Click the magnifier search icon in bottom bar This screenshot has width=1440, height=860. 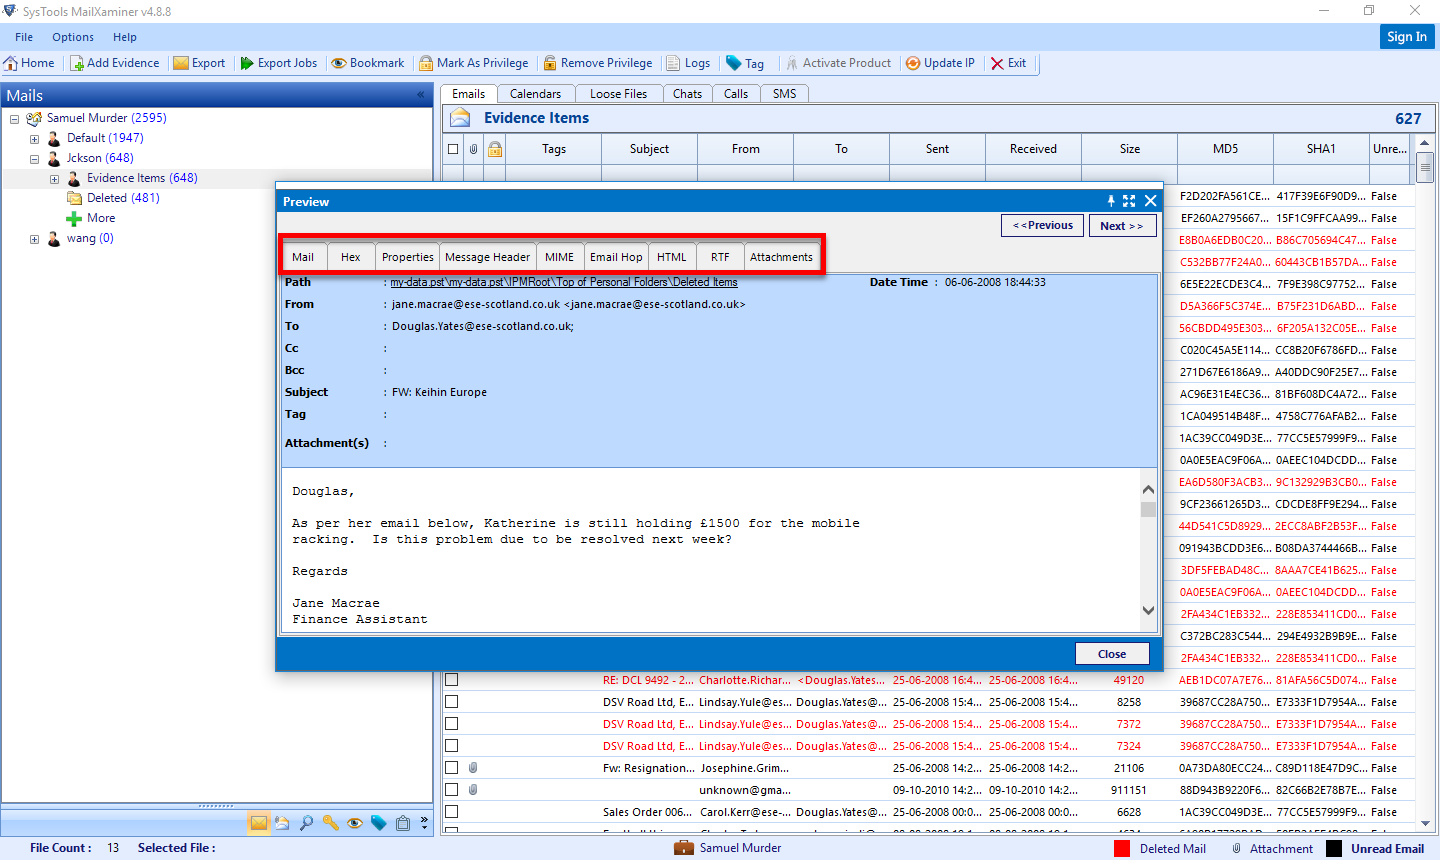pyautogui.click(x=306, y=823)
